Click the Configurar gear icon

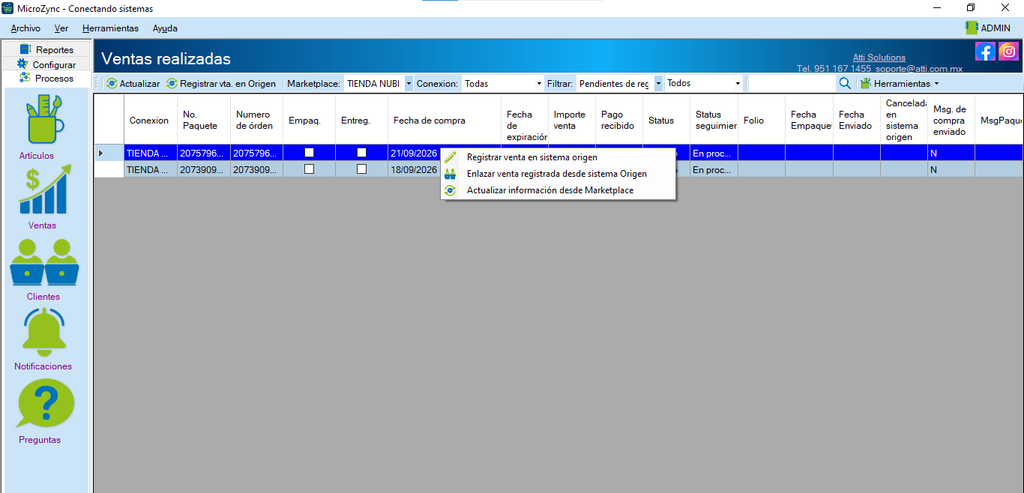click(23, 64)
